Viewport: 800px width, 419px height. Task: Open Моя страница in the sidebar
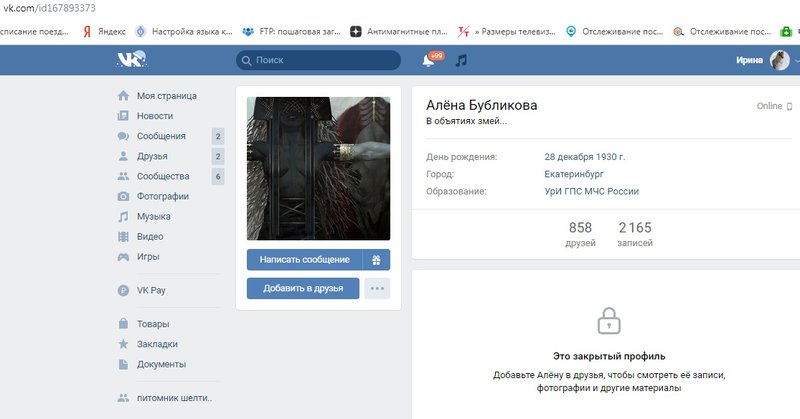tap(166, 96)
